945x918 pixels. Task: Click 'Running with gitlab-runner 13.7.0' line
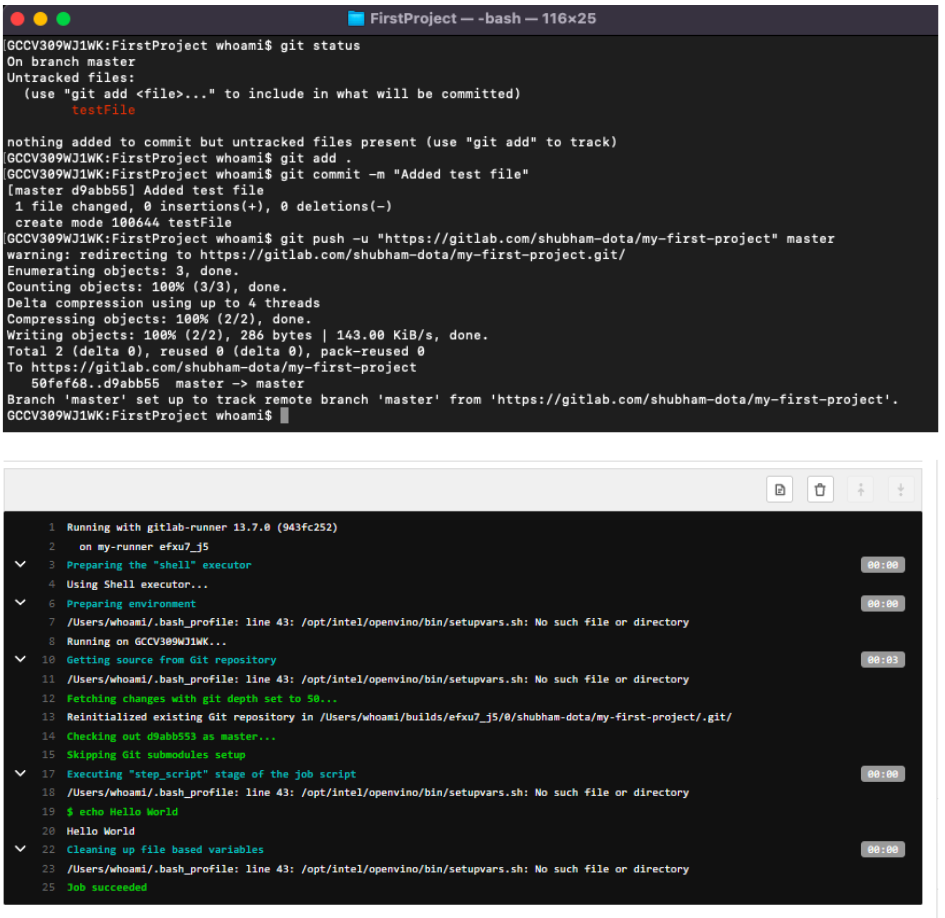[x=202, y=527]
